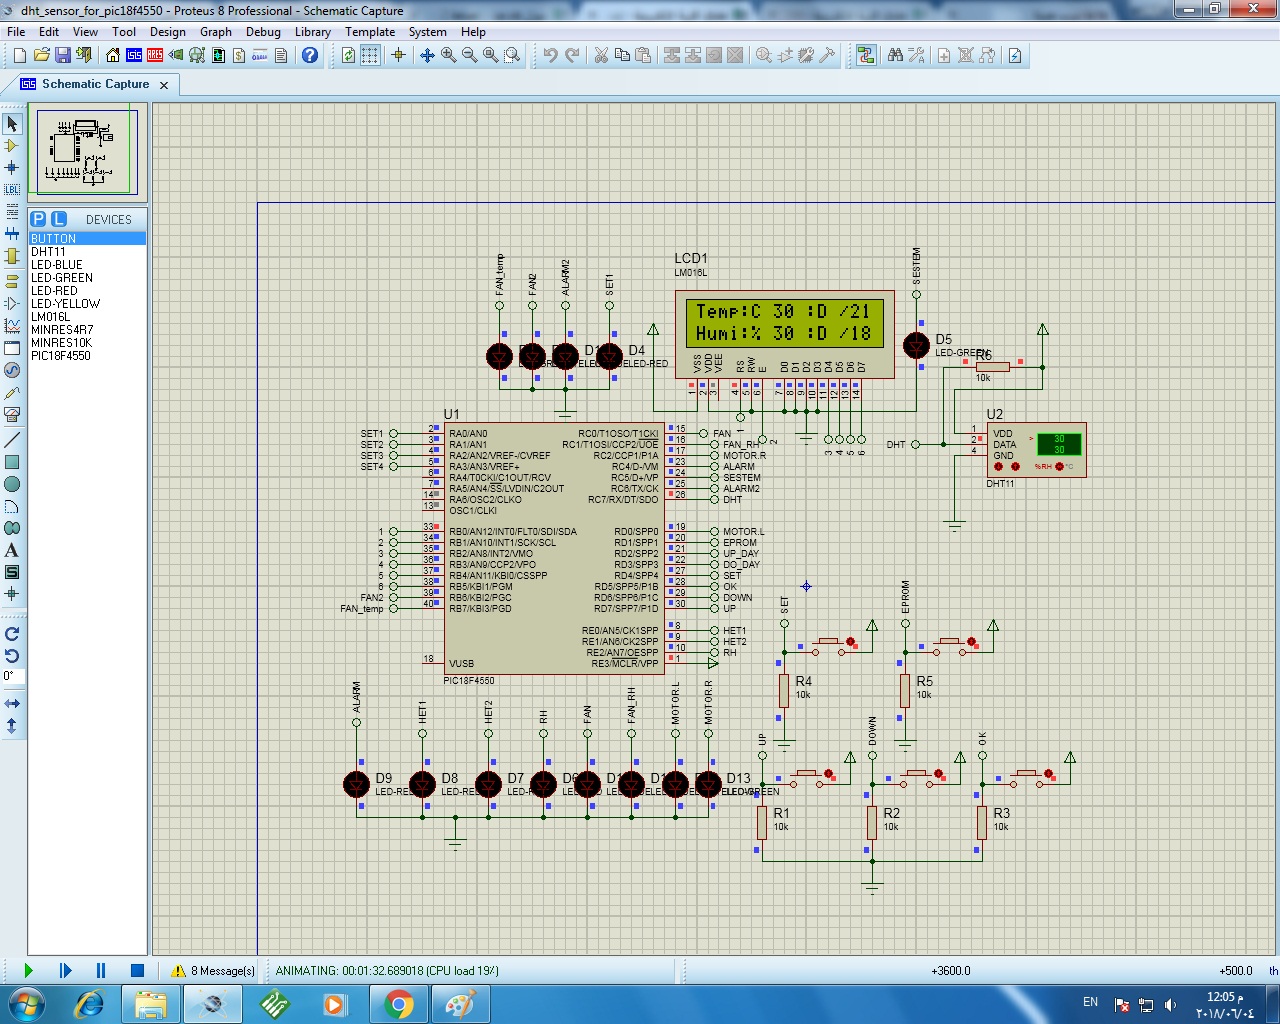Click the Search and Tag binoculars icon
This screenshot has height=1024, width=1280.
click(x=895, y=56)
